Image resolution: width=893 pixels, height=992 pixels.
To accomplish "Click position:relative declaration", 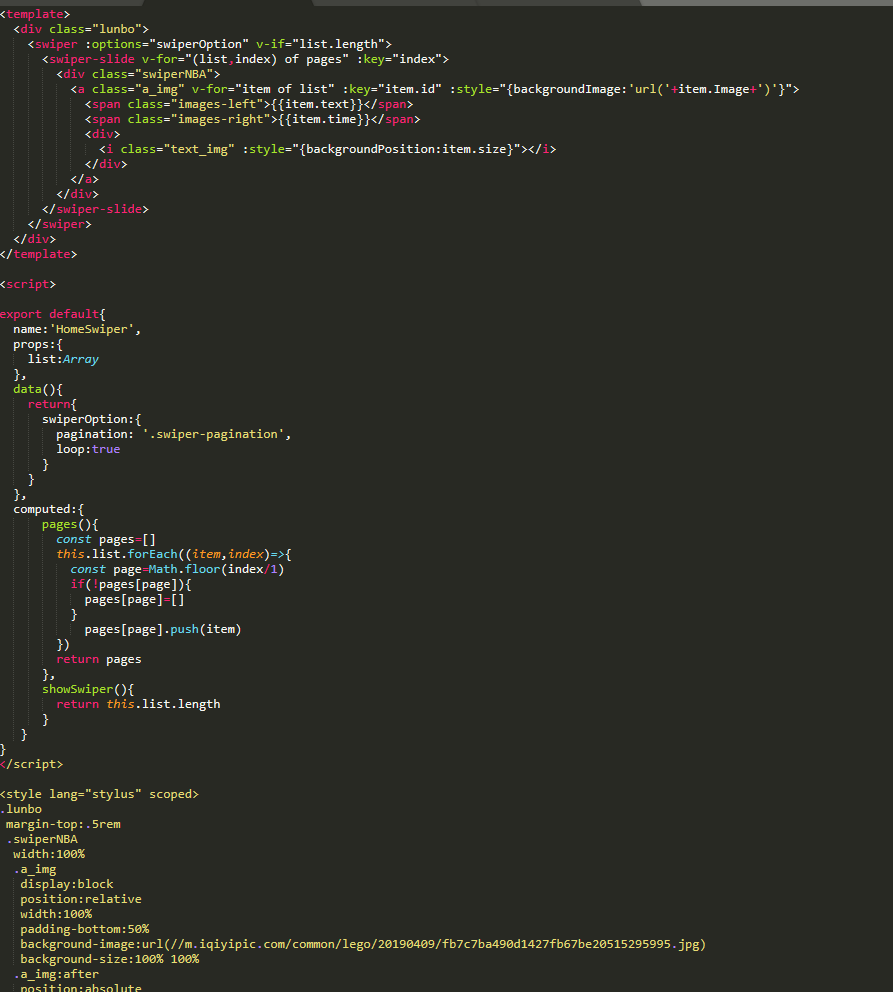I will coord(81,899).
